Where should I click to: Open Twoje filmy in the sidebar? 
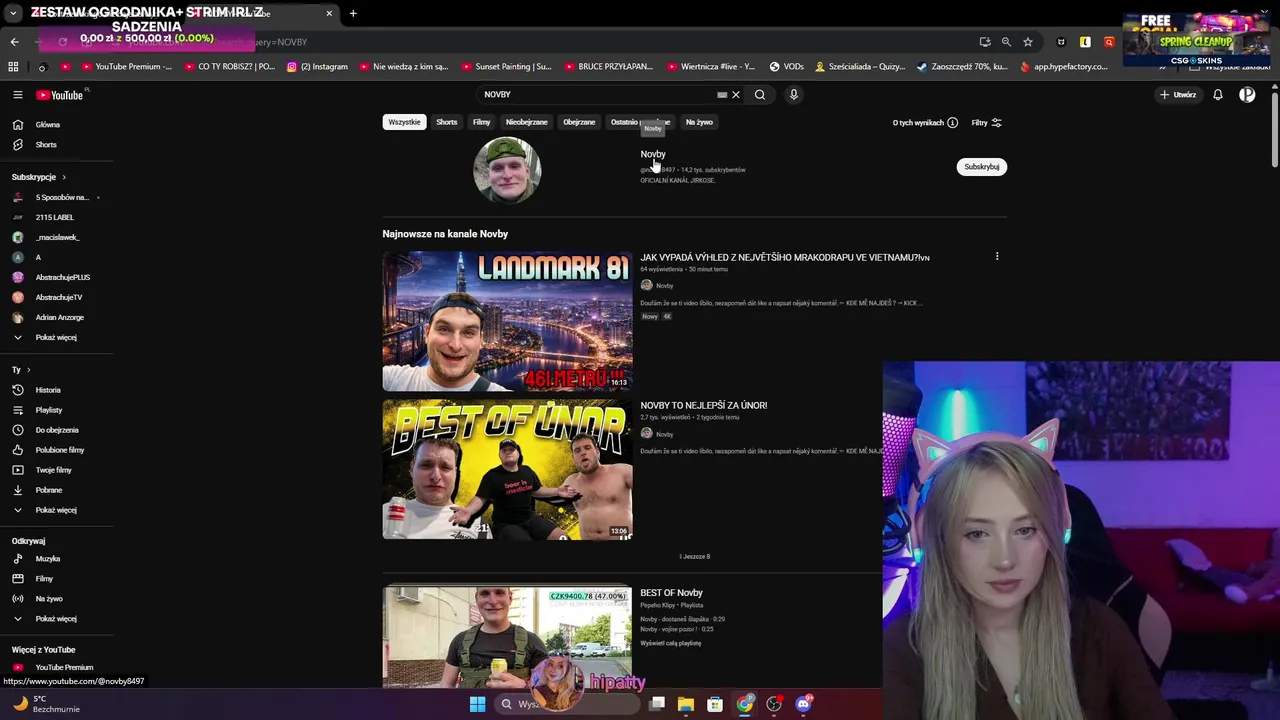click(56, 470)
